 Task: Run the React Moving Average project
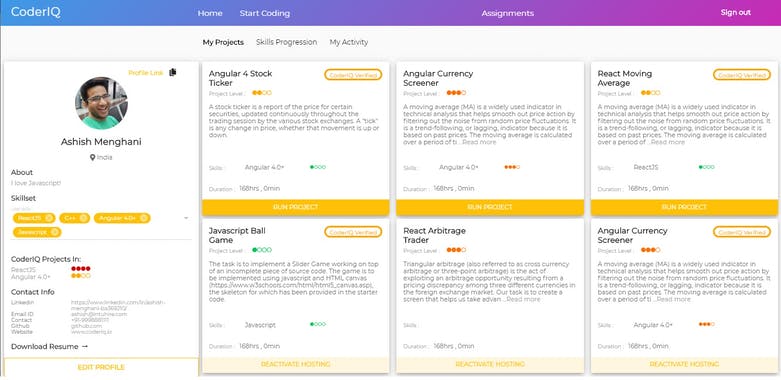[684, 207]
